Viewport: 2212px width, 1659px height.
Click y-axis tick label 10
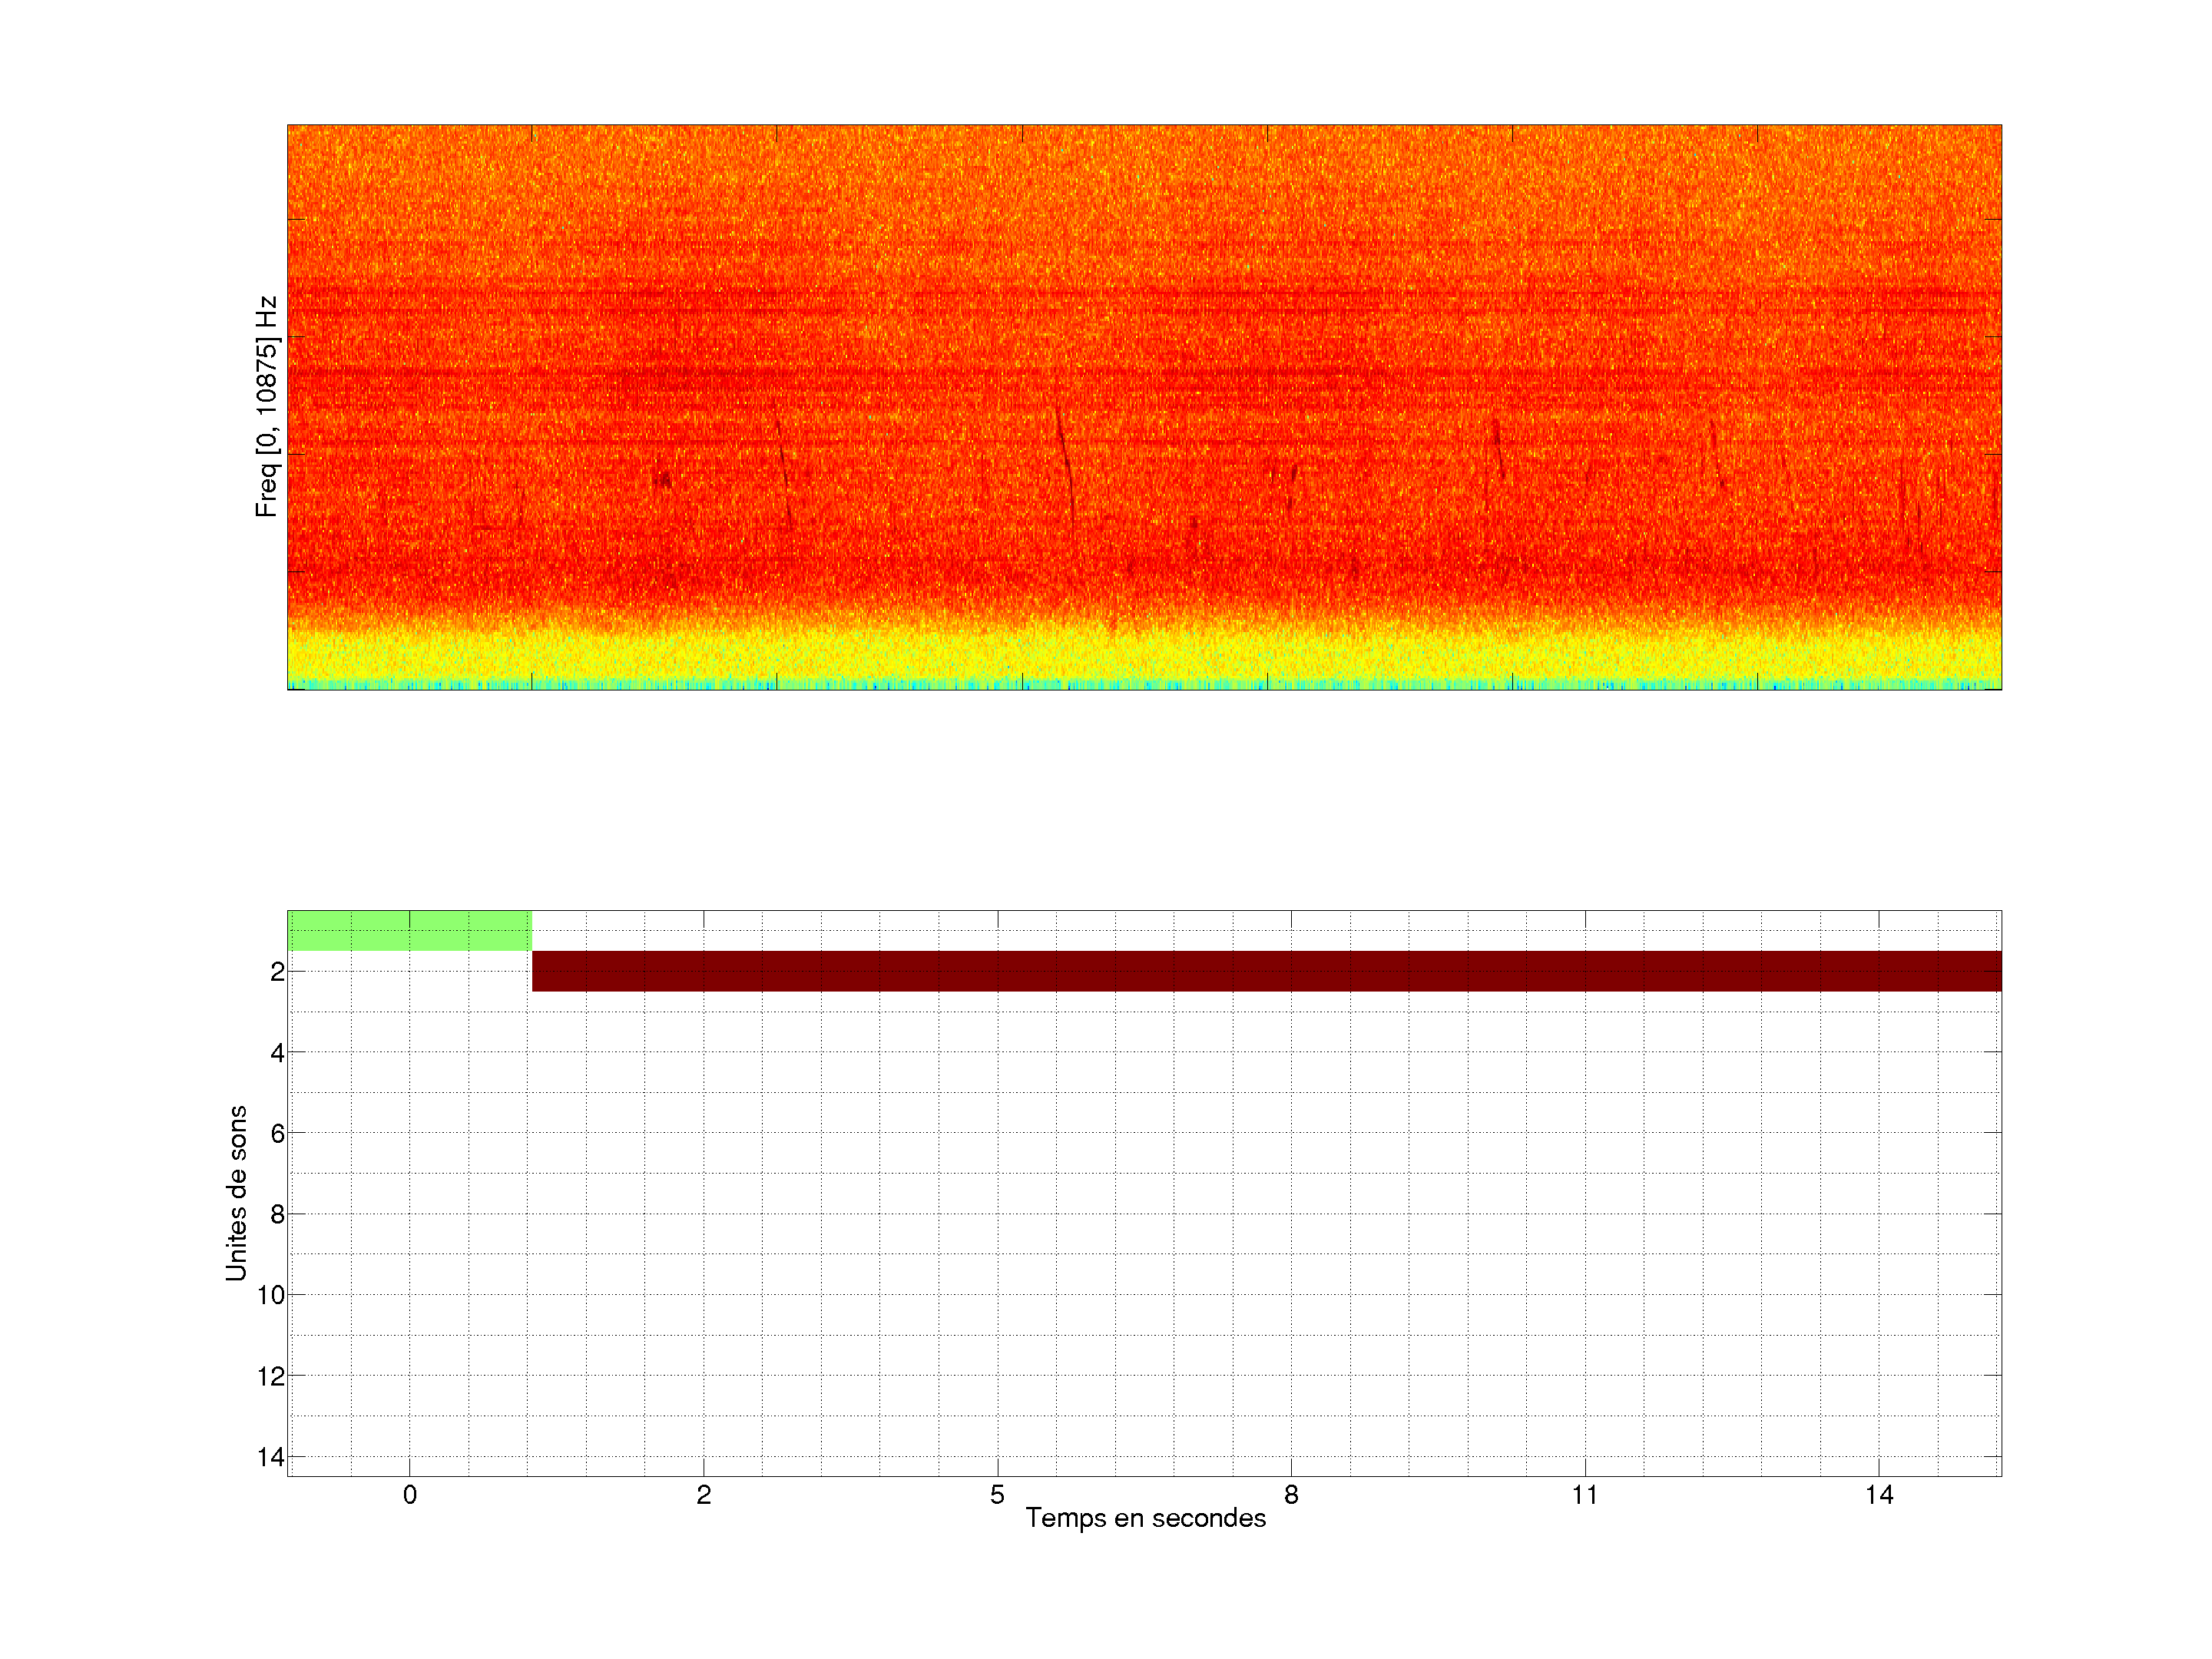271,1296
